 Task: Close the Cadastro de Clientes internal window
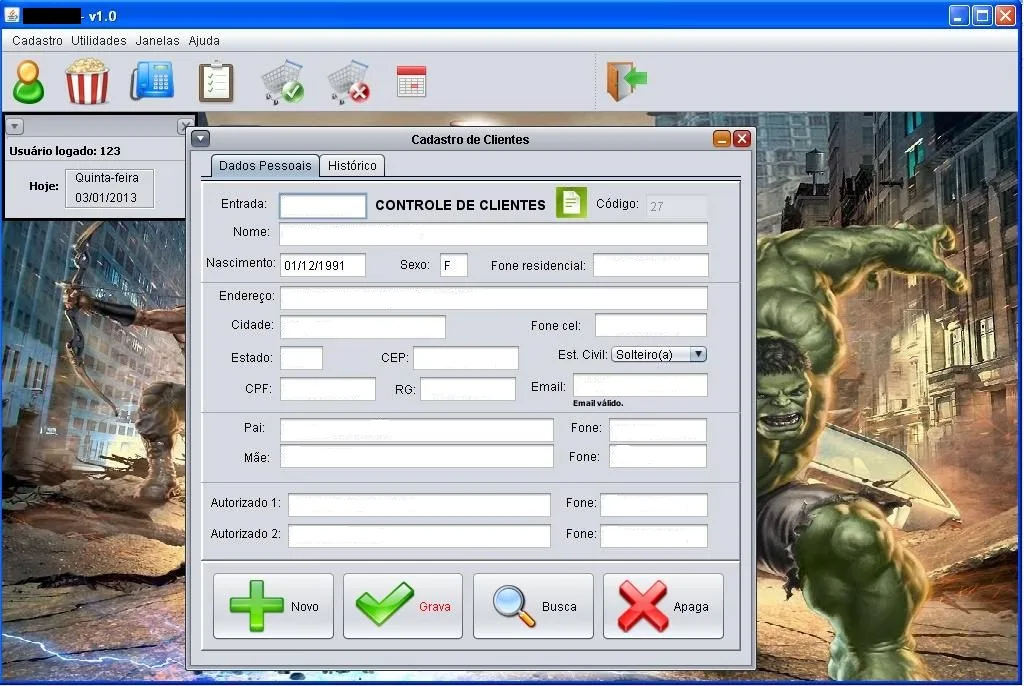pyautogui.click(x=742, y=139)
